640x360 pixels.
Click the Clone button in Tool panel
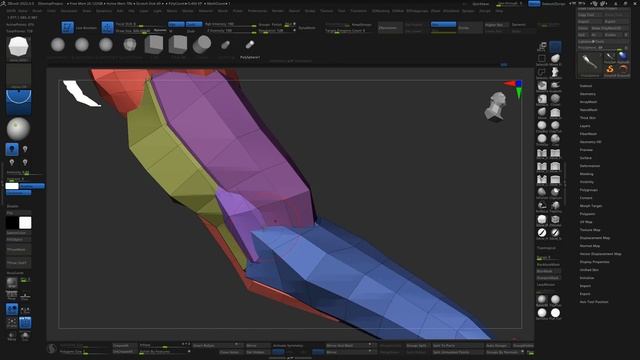click(x=583, y=28)
